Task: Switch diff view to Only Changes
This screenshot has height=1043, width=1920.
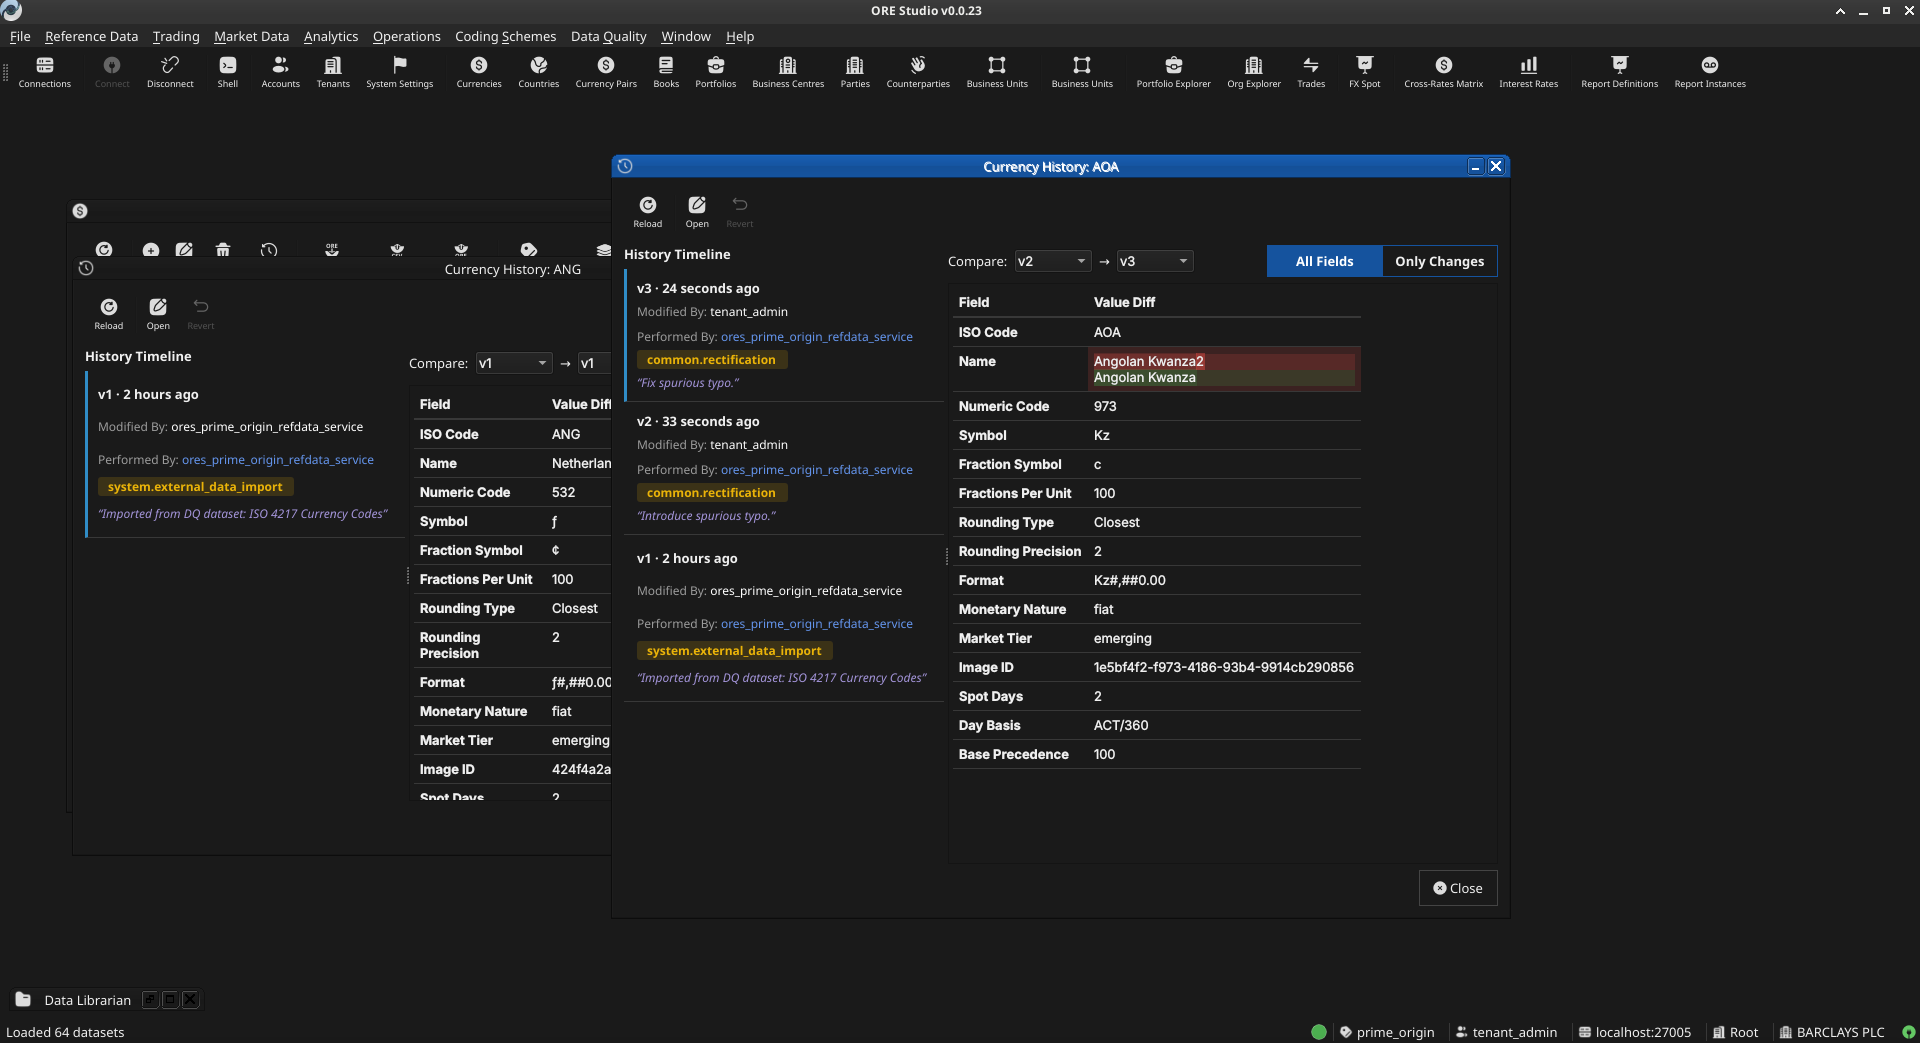Action: (1439, 261)
